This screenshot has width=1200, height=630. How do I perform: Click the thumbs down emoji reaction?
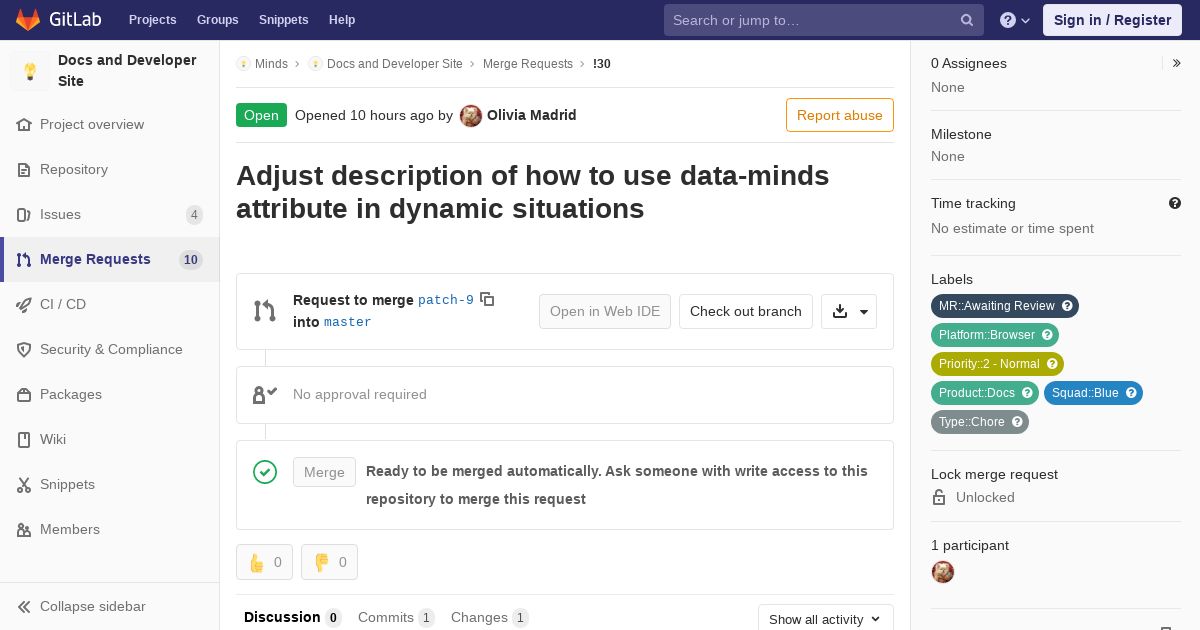(329, 562)
